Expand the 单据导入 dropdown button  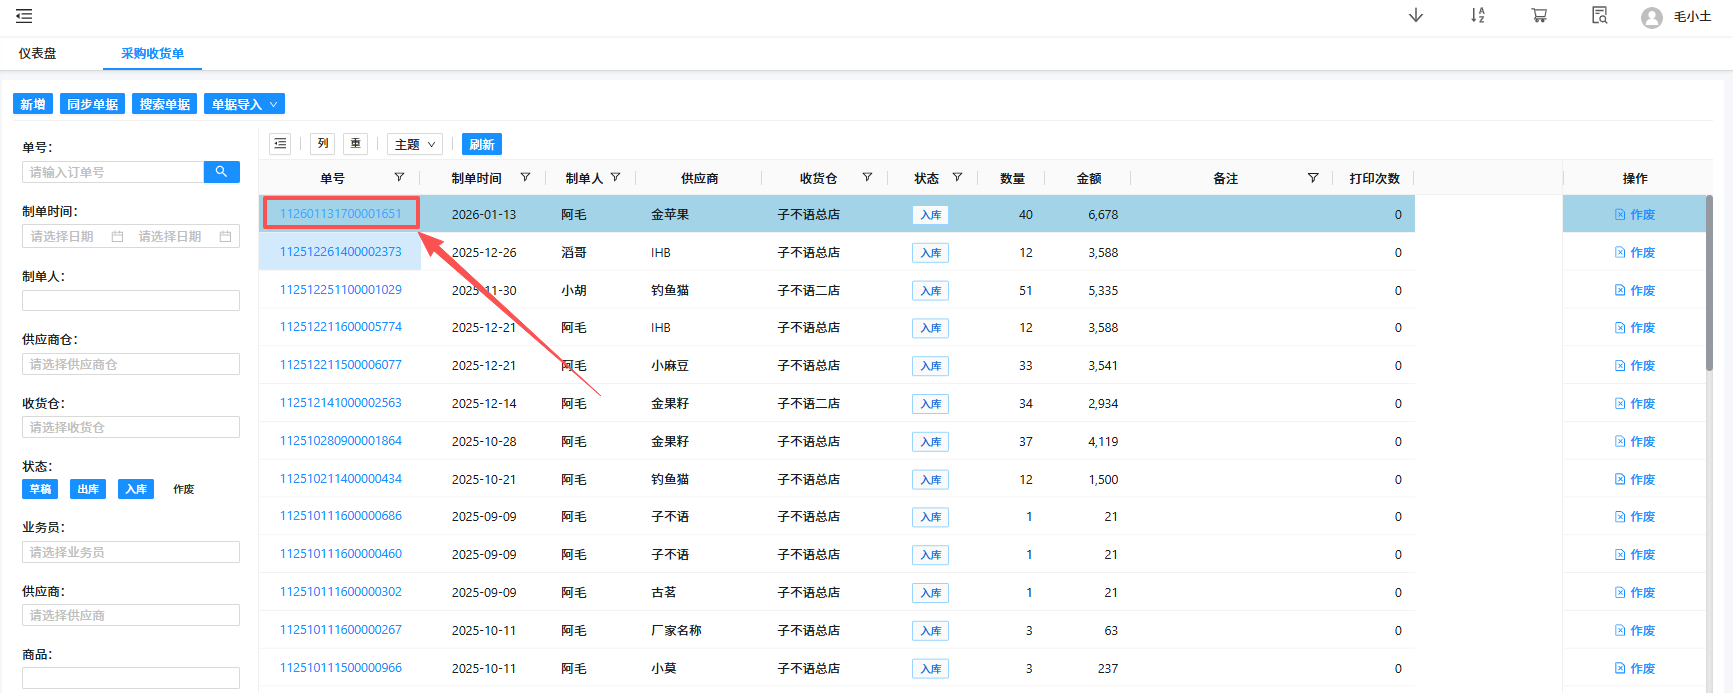(244, 104)
